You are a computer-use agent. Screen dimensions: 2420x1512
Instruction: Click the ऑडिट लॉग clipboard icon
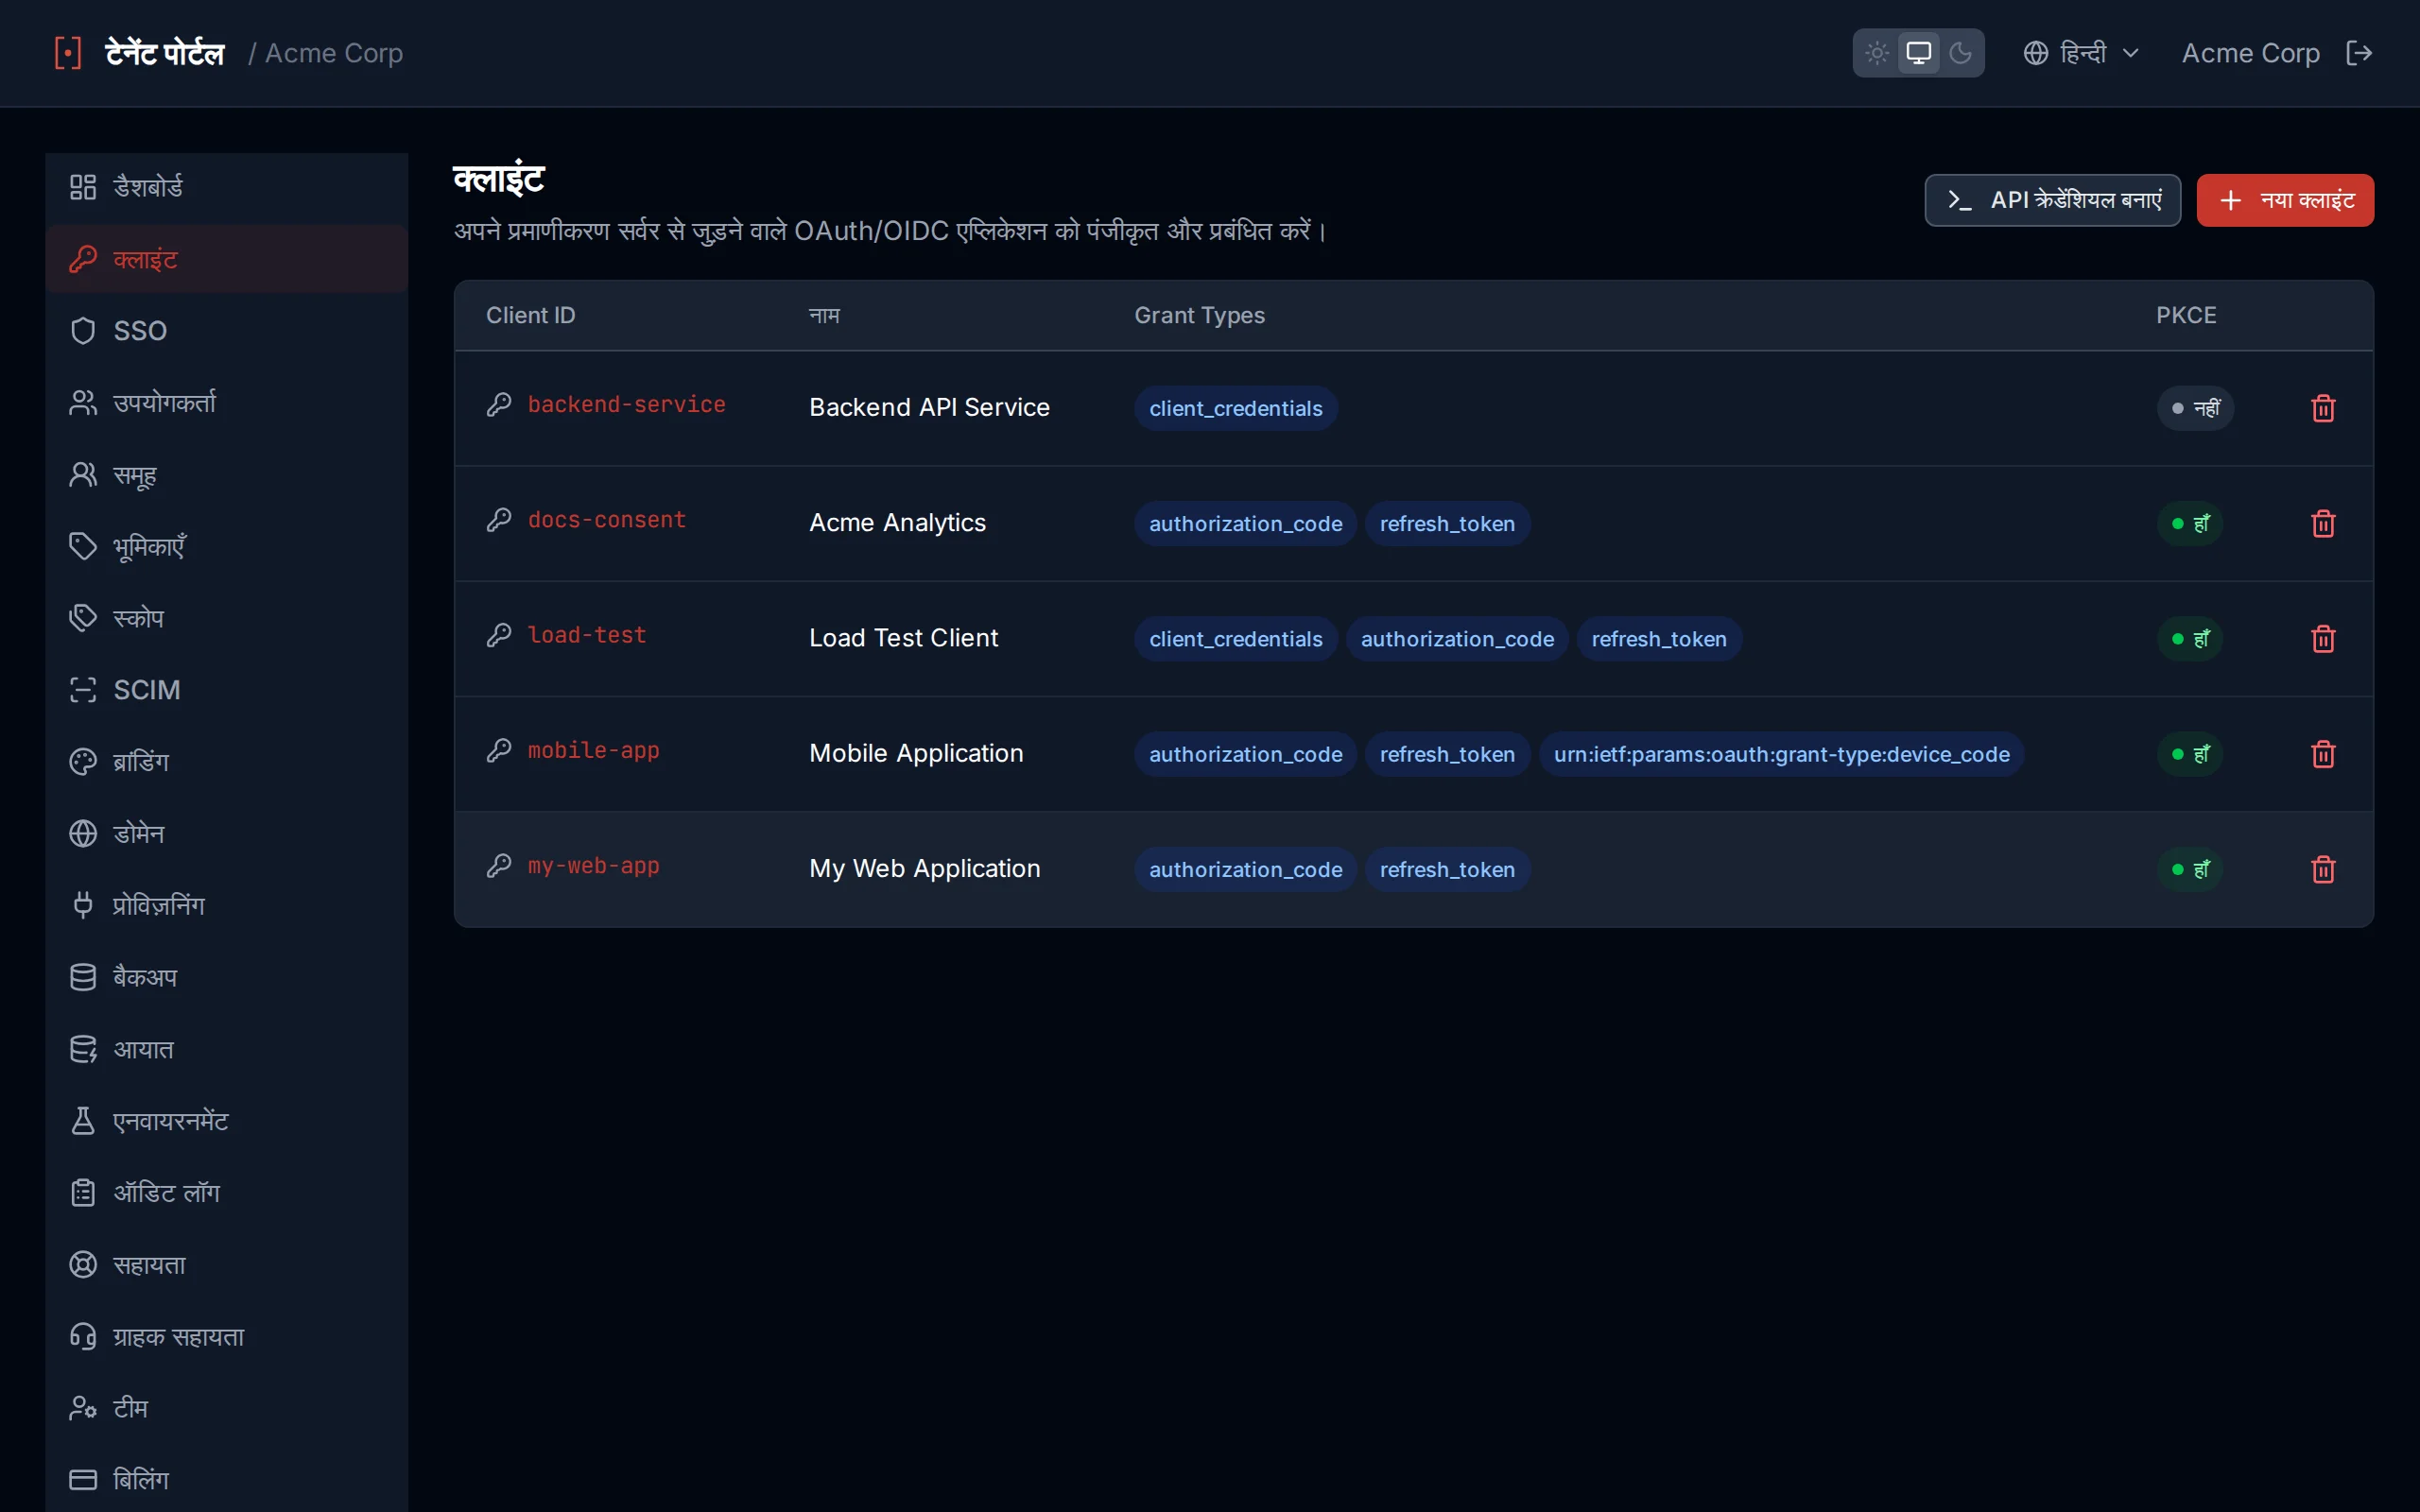pos(83,1193)
